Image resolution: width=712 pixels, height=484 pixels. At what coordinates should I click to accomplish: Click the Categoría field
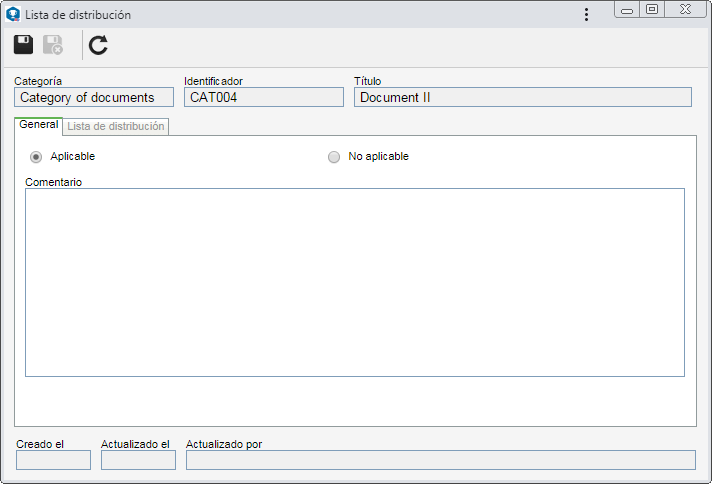tap(94, 97)
